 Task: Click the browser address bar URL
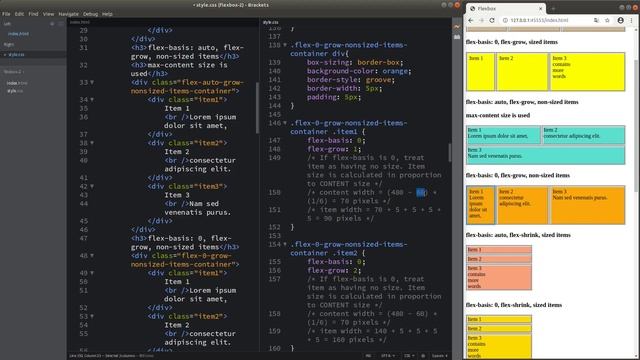coord(539,20)
